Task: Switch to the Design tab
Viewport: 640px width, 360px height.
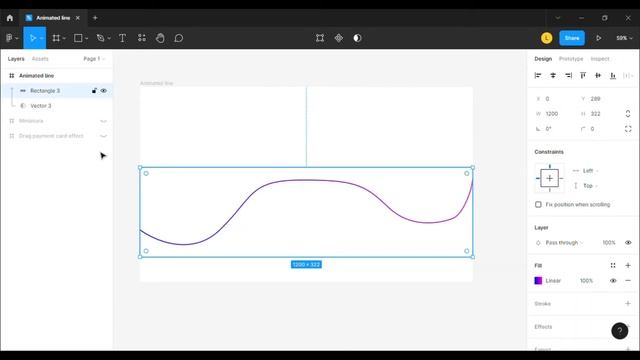Action: point(543,59)
